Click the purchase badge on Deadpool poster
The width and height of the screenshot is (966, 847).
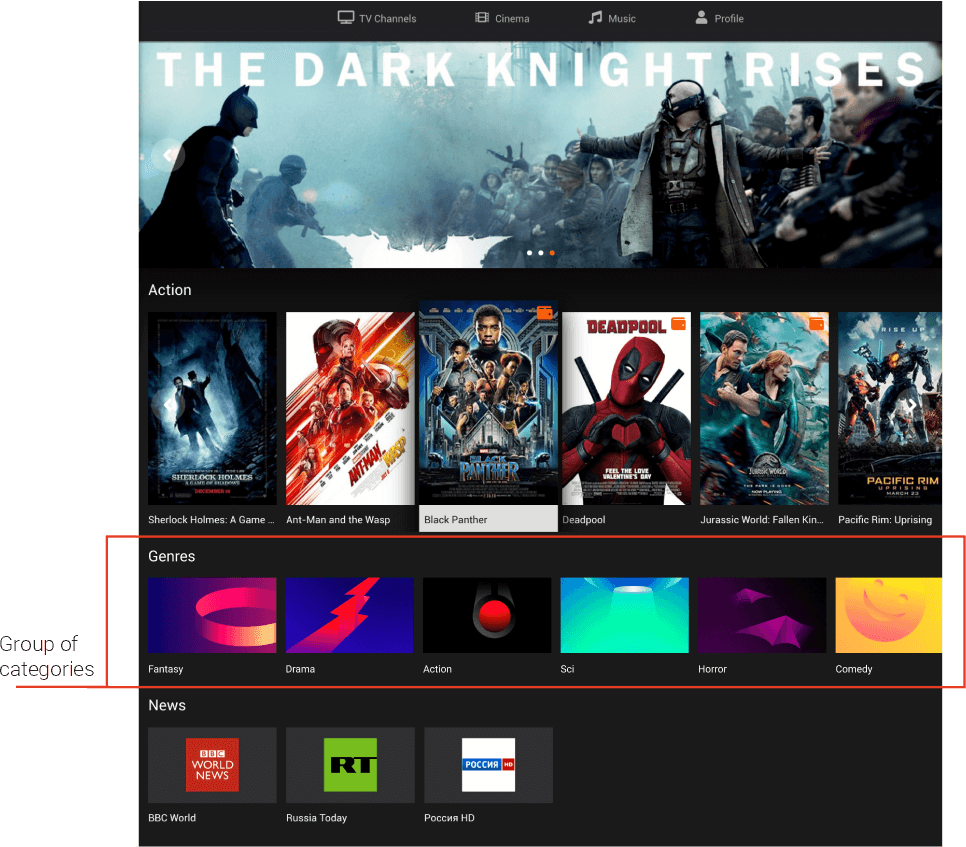(679, 323)
